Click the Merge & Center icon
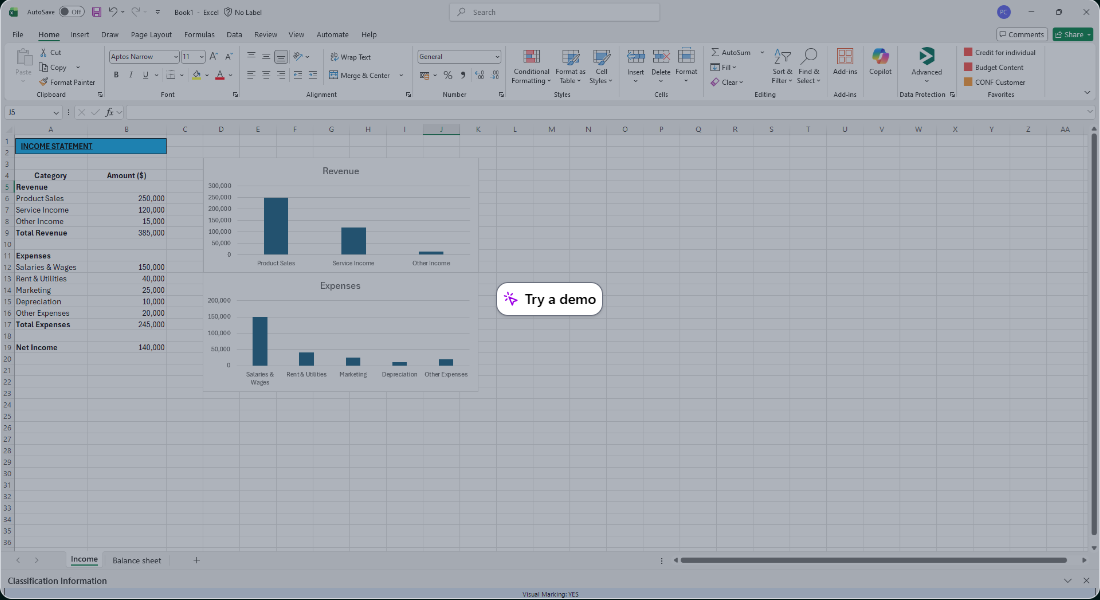This screenshot has height=600, width=1100. click(333, 75)
